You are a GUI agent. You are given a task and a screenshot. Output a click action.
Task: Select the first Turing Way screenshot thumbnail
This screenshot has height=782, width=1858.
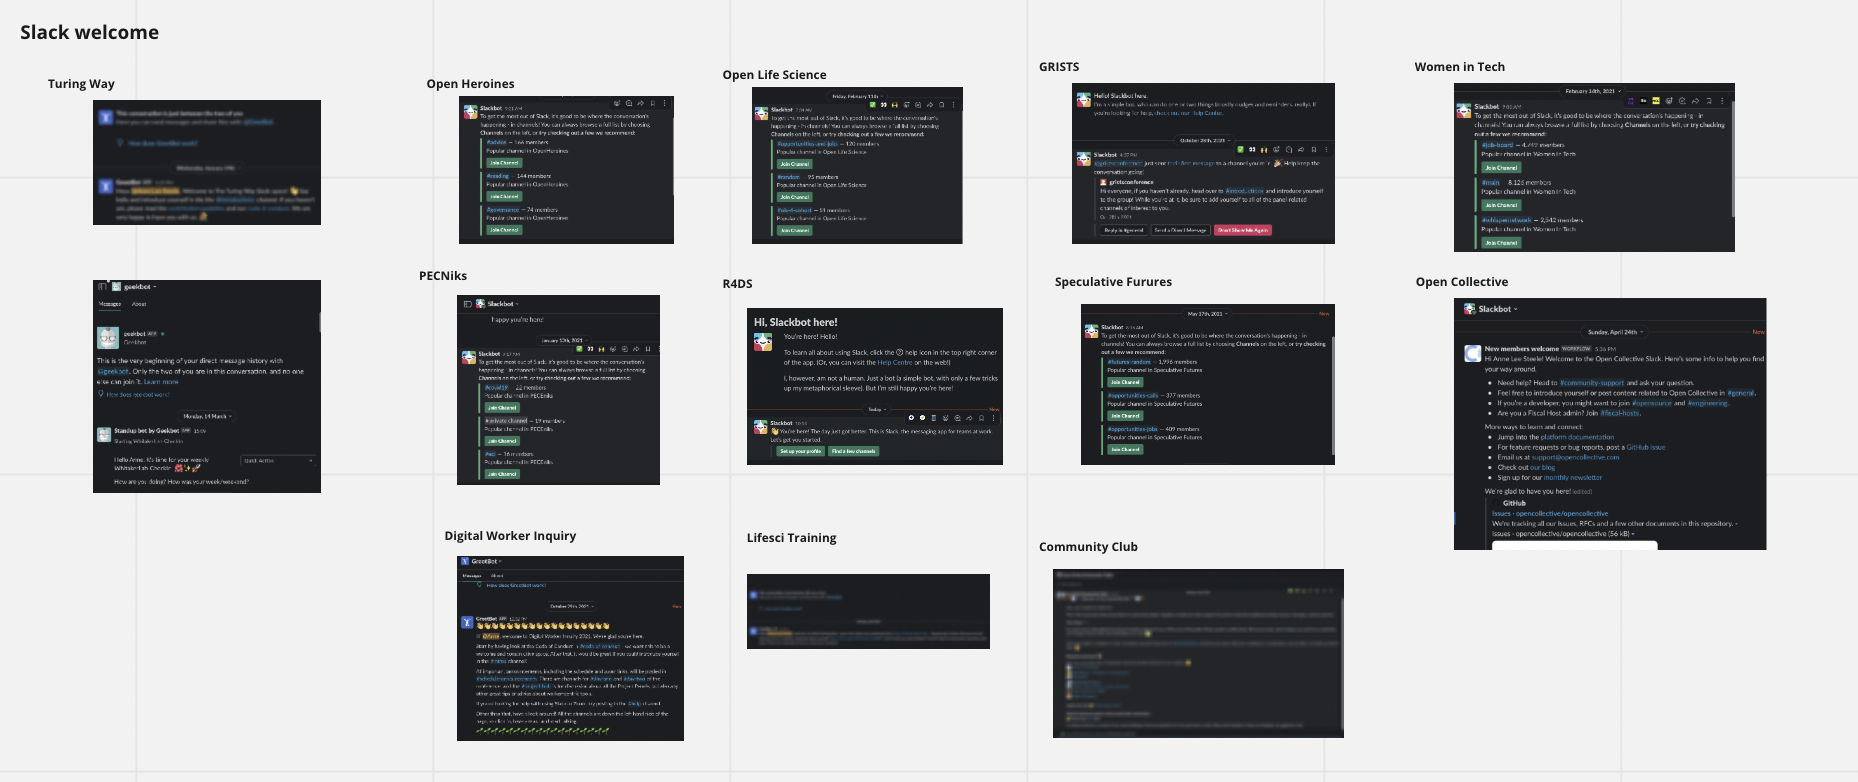(x=207, y=162)
